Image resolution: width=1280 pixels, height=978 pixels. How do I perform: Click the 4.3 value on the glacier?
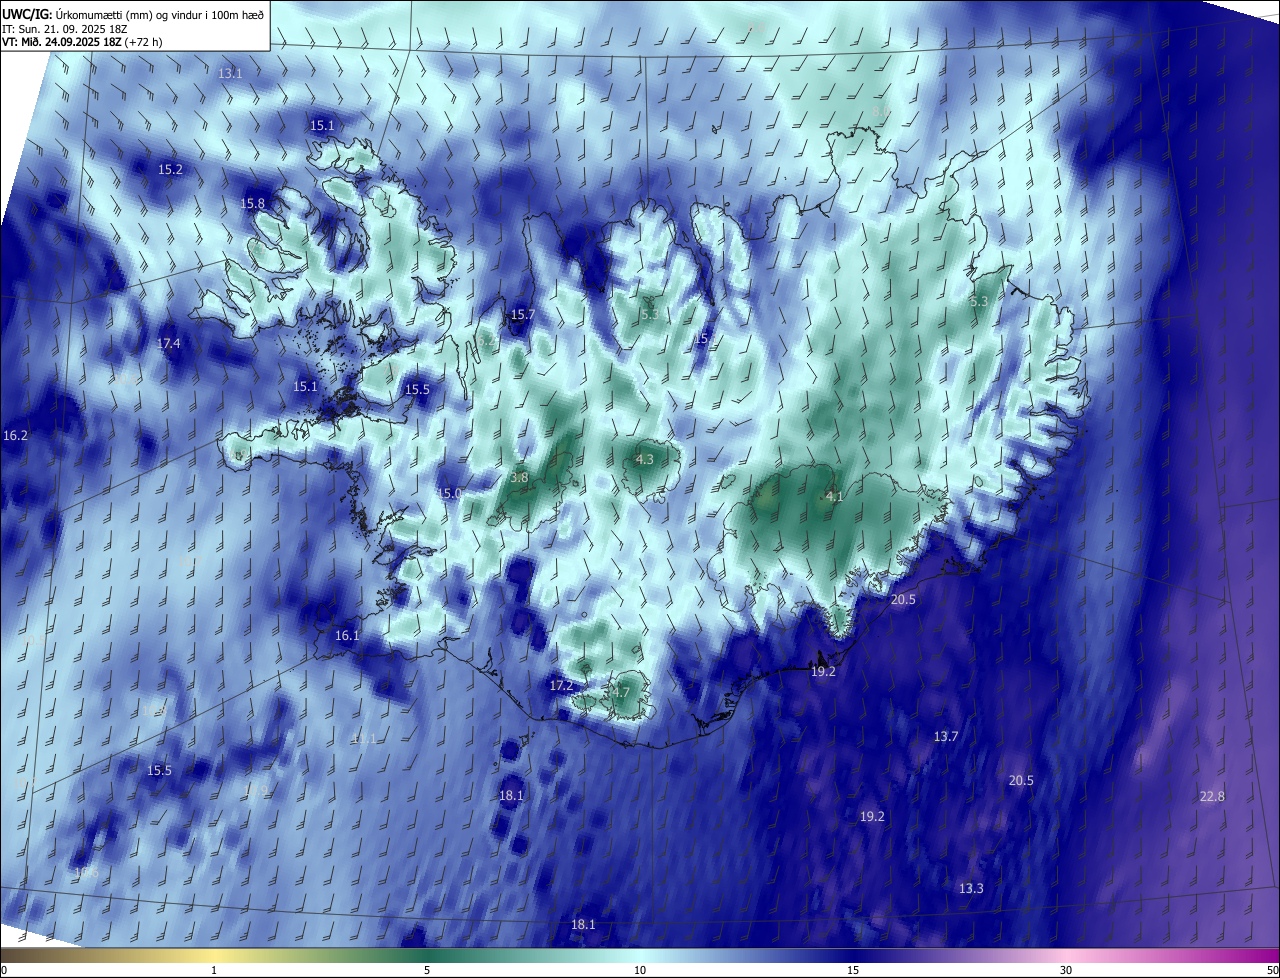point(644,460)
